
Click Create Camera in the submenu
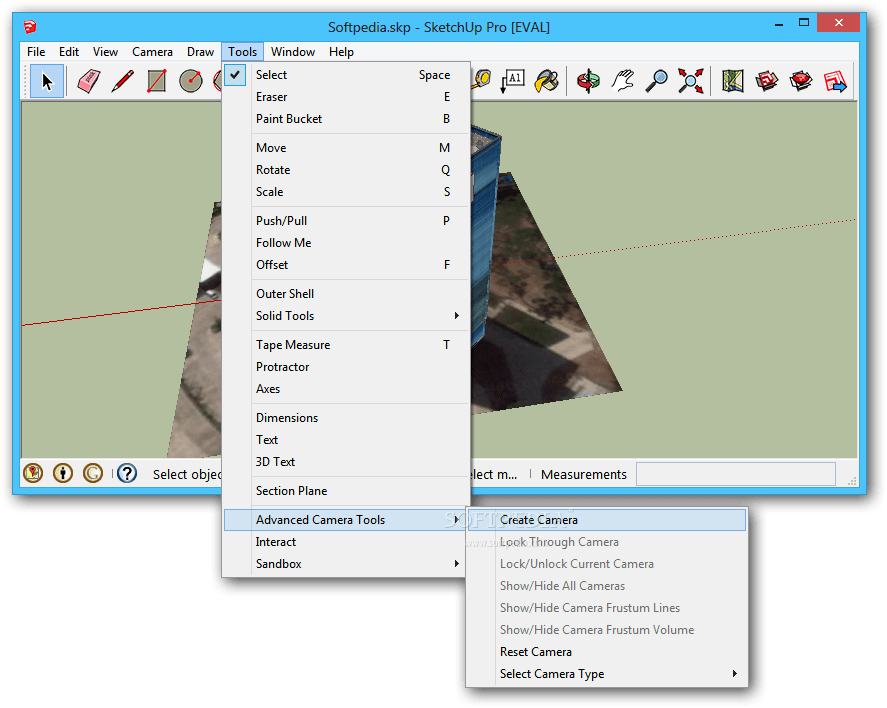click(607, 520)
